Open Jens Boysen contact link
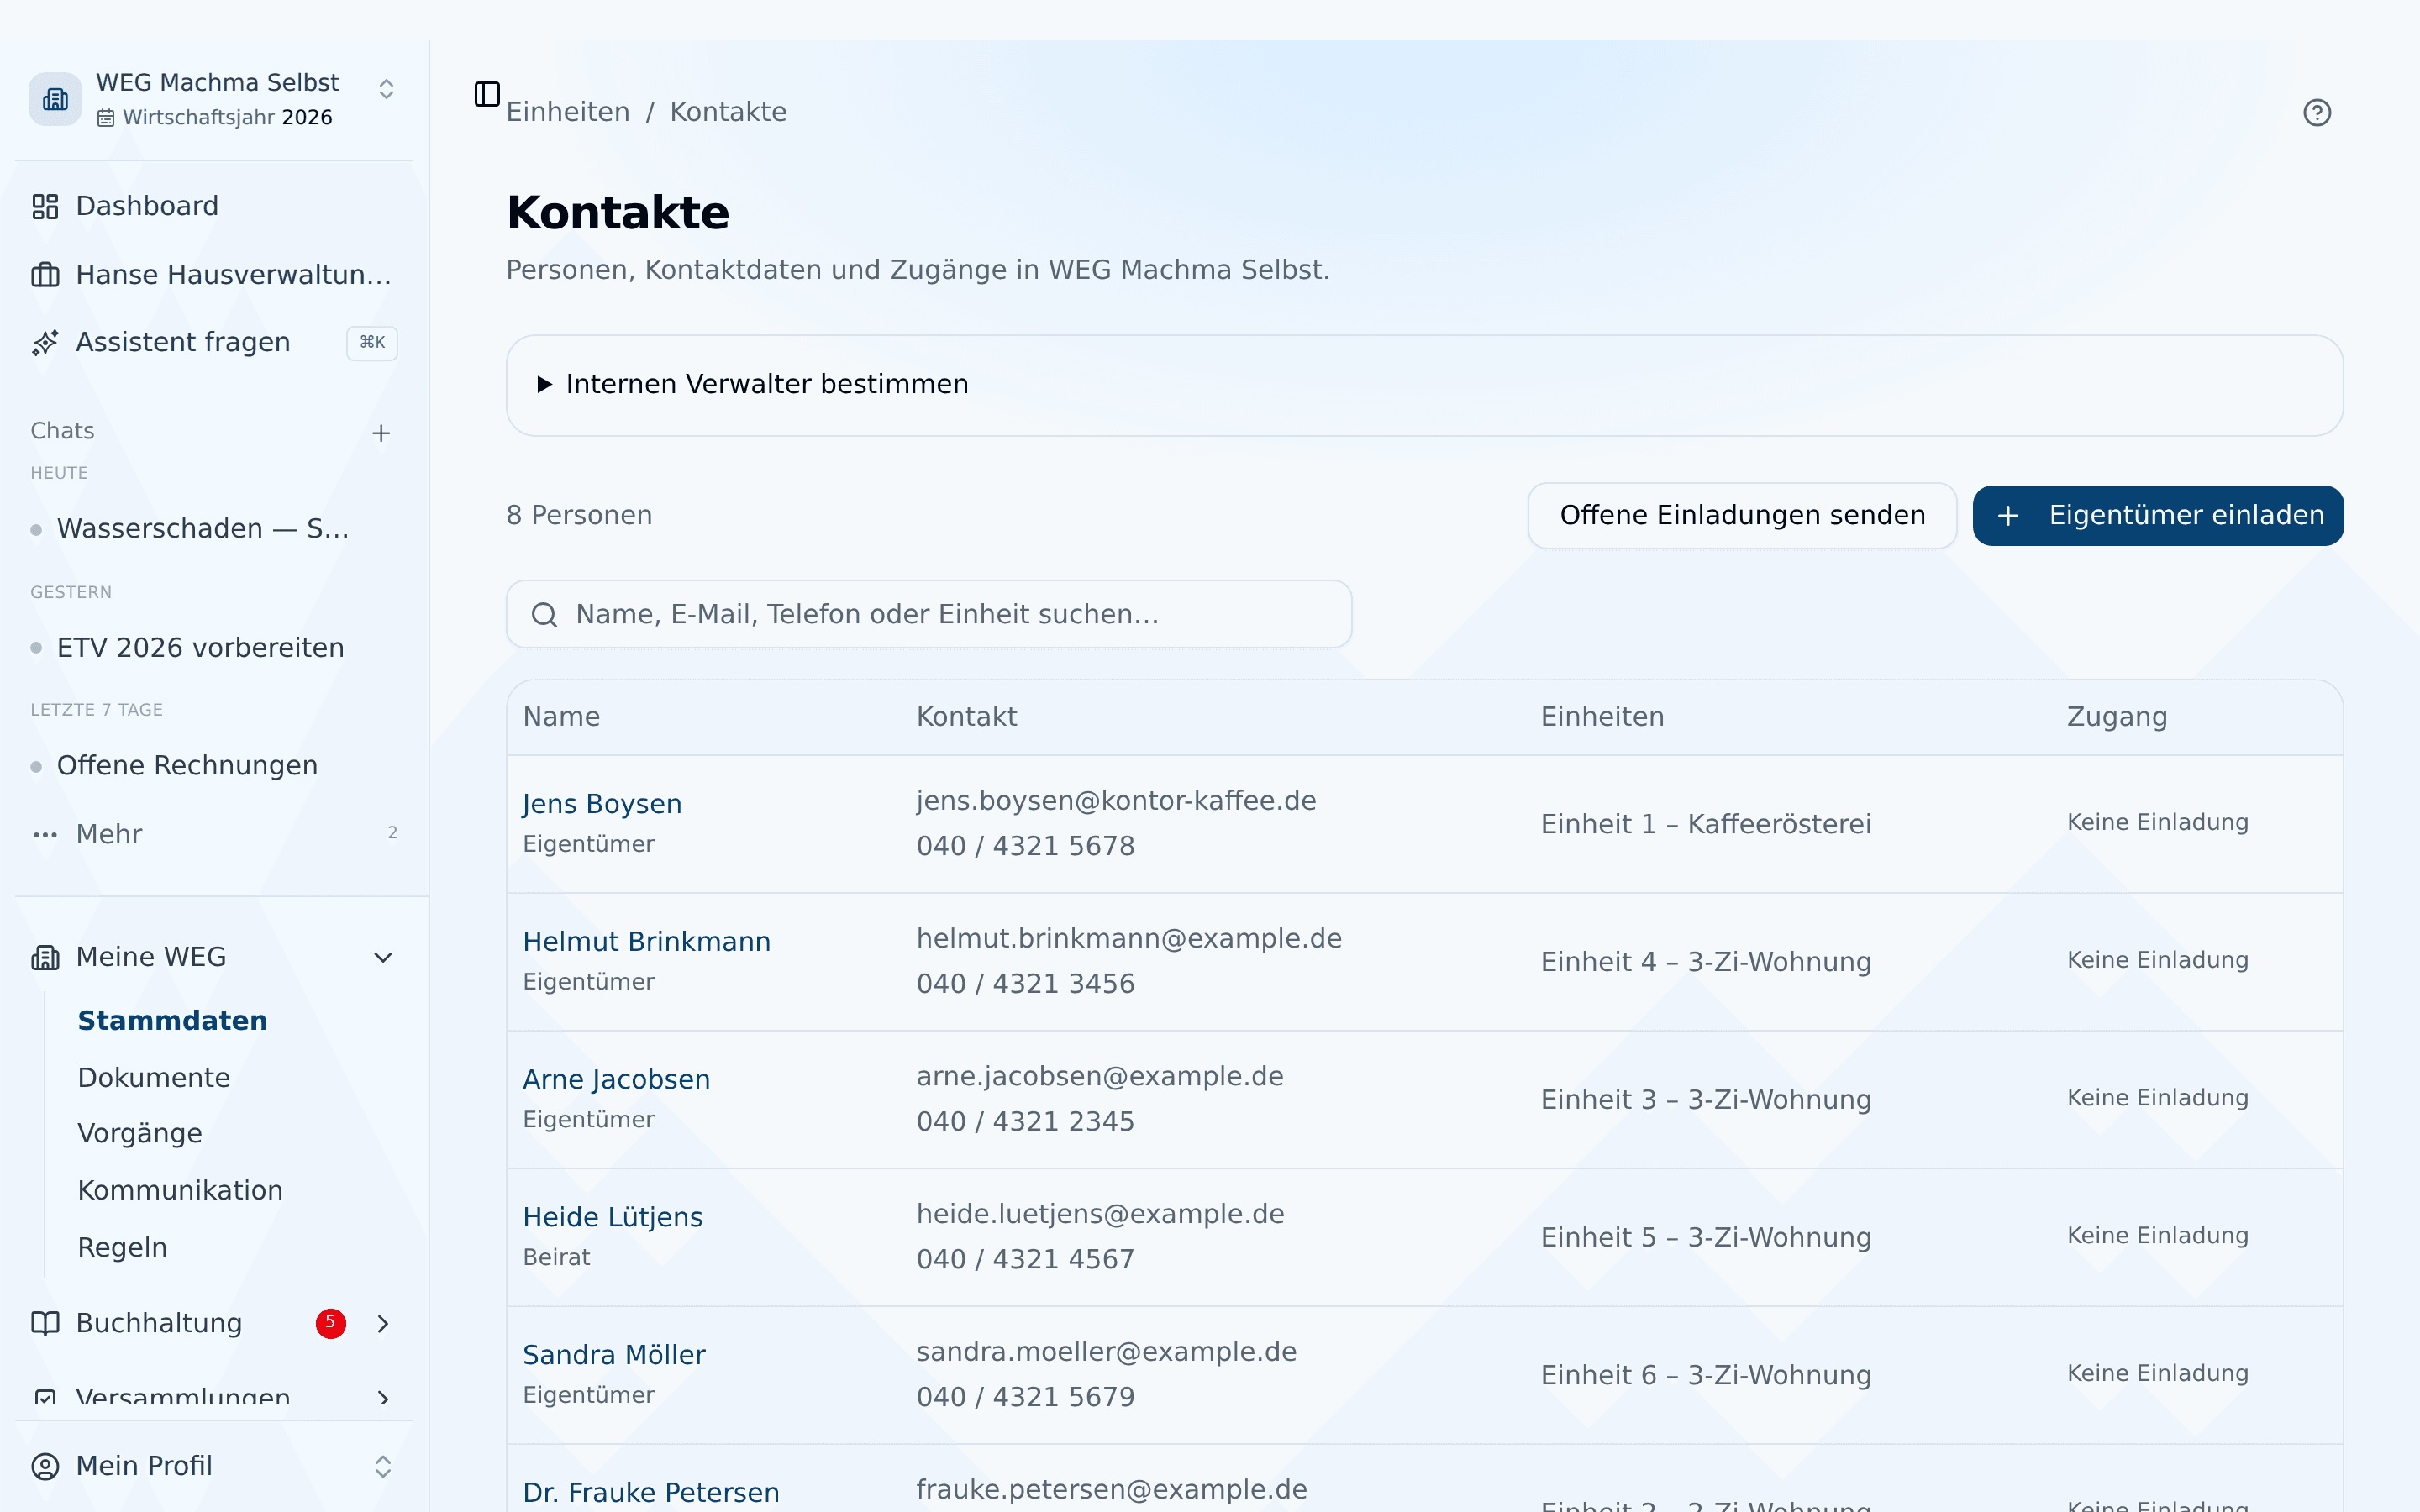Screen dimensions: 2420x1512 pyautogui.click(x=601, y=804)
